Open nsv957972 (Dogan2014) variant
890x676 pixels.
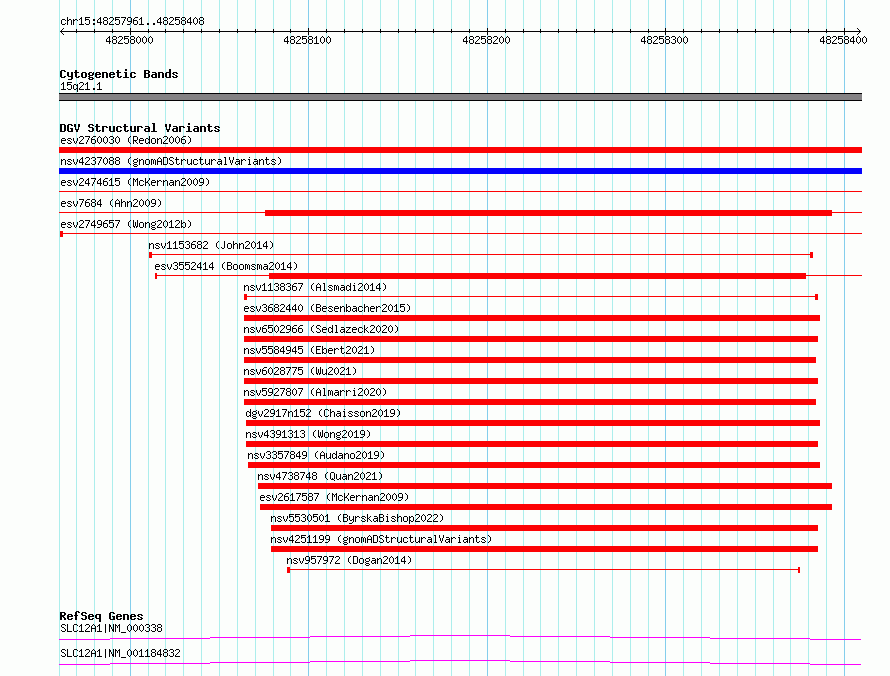349,560
